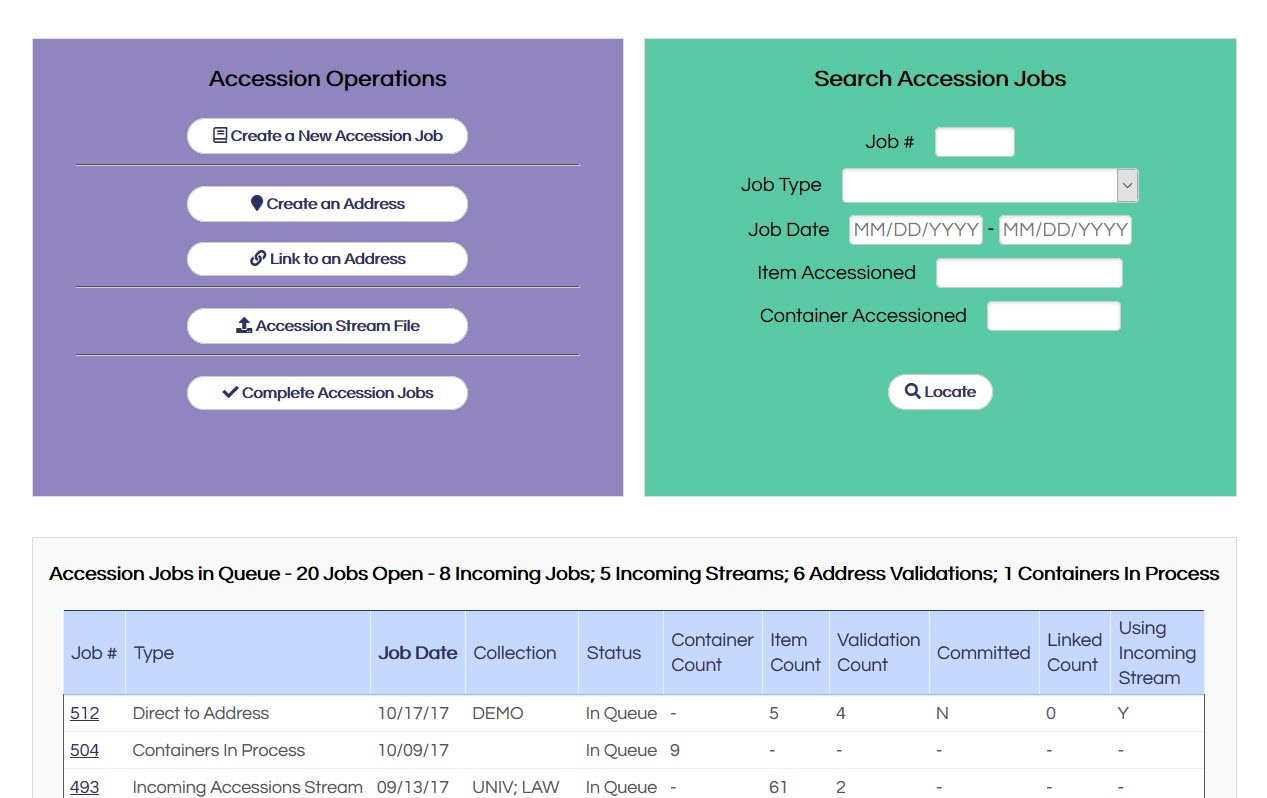Click the Job Date start field
Image resolution: width=1267 pixels, height=798 pixels.
click(915, 230)
